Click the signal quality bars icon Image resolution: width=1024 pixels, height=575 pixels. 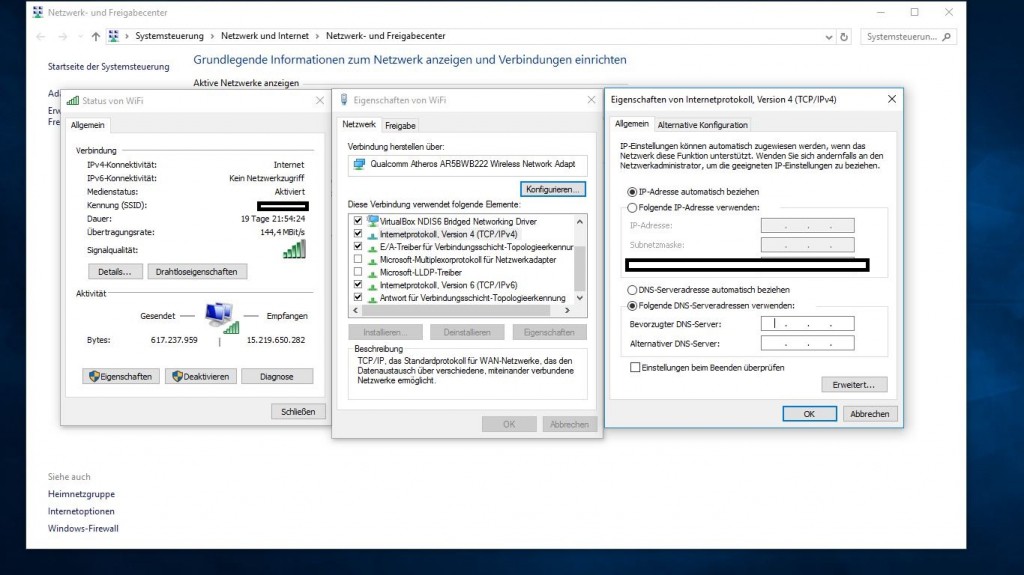(x=293, y=249)
